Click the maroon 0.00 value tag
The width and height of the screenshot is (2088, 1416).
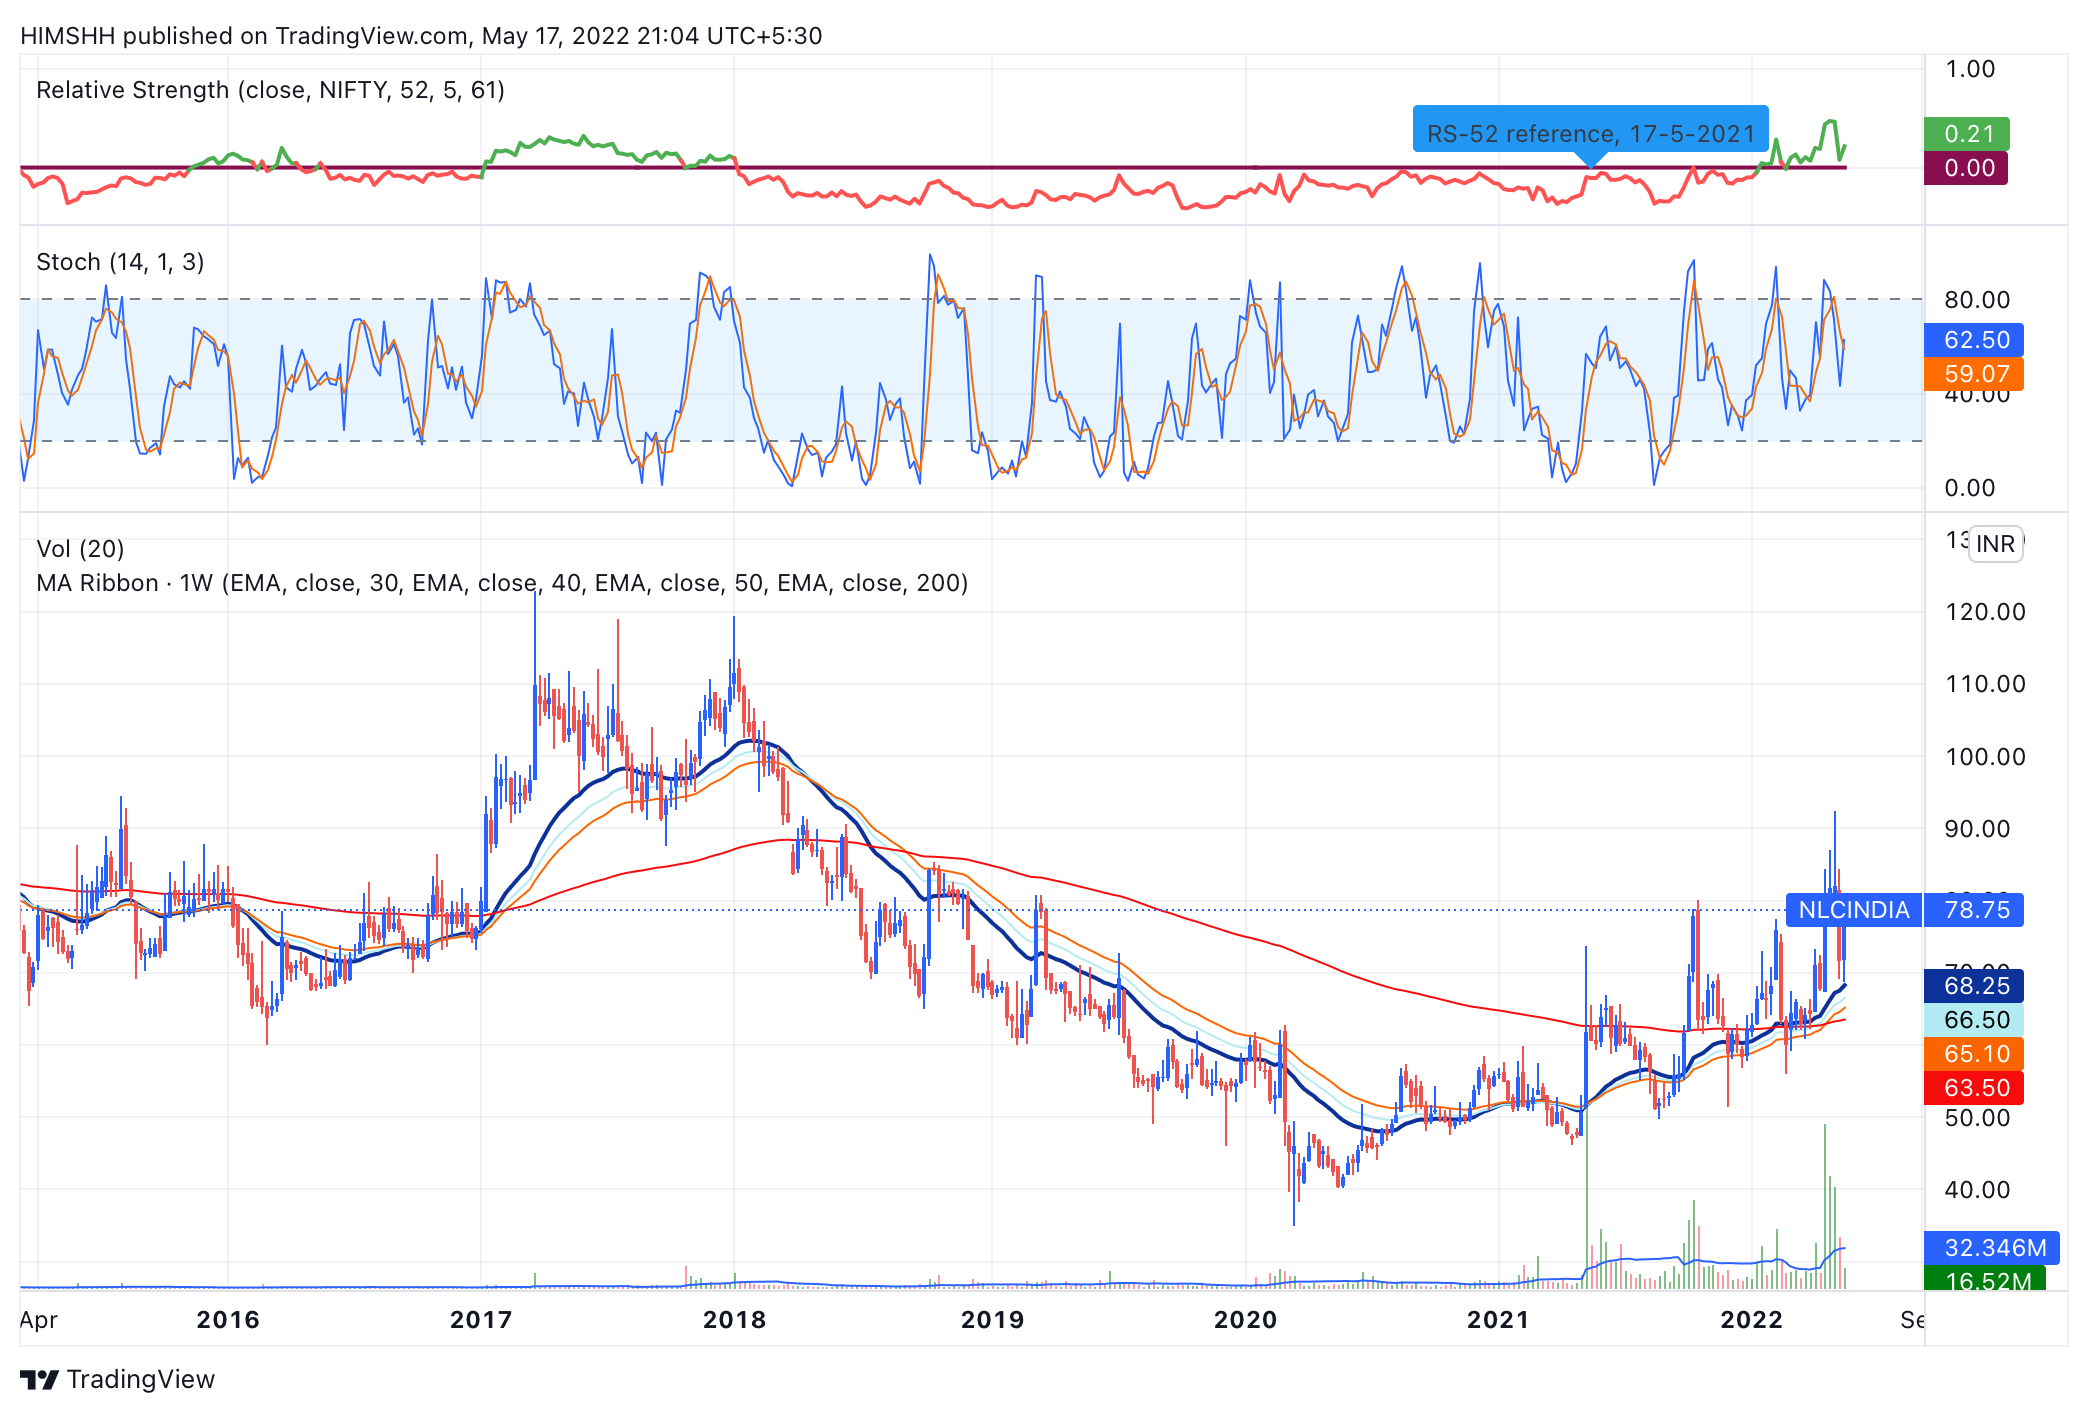point(1968,168)
